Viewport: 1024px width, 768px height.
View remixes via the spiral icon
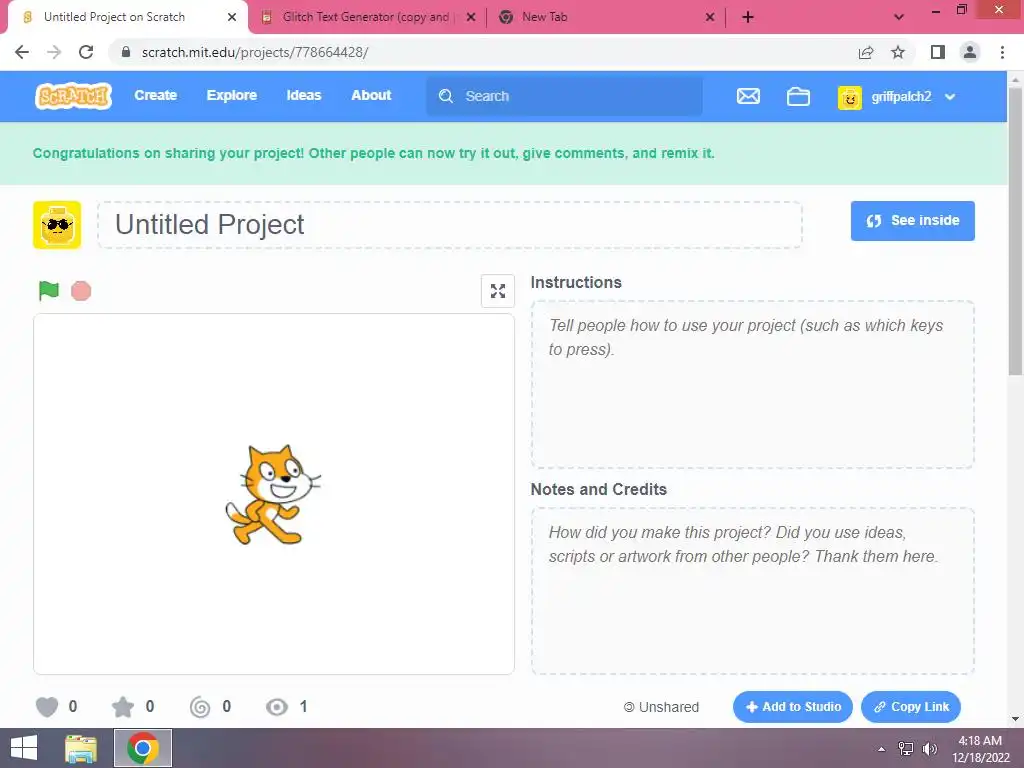(200, 707)
